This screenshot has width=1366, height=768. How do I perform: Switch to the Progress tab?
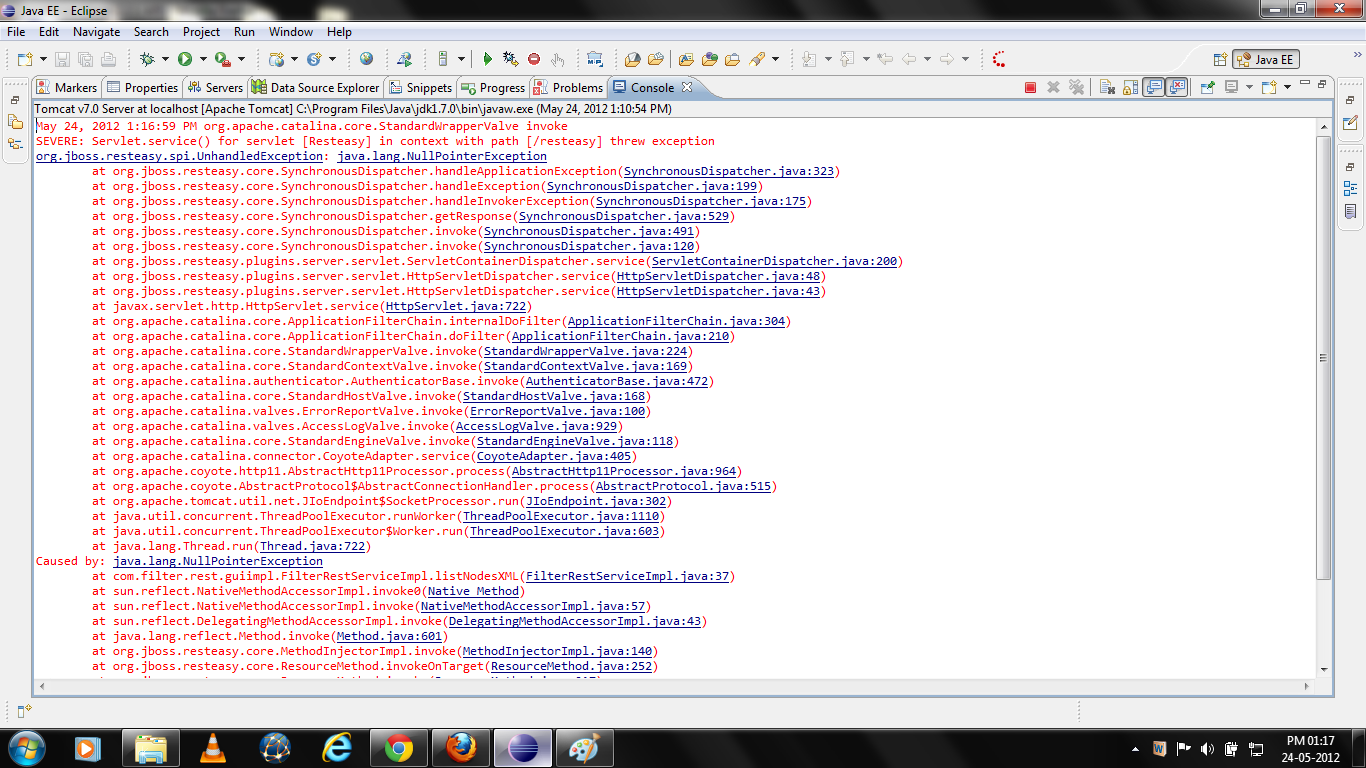(493, 87)
